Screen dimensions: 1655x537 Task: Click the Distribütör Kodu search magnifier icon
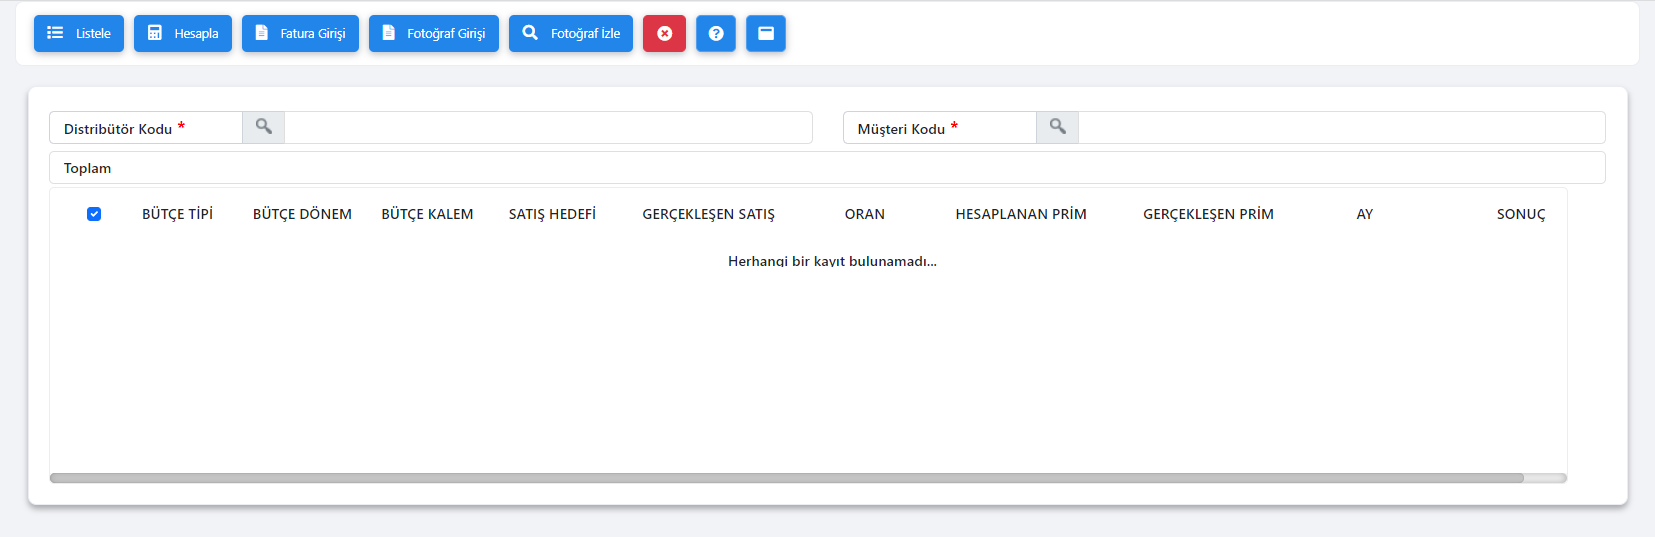[264, 127]
